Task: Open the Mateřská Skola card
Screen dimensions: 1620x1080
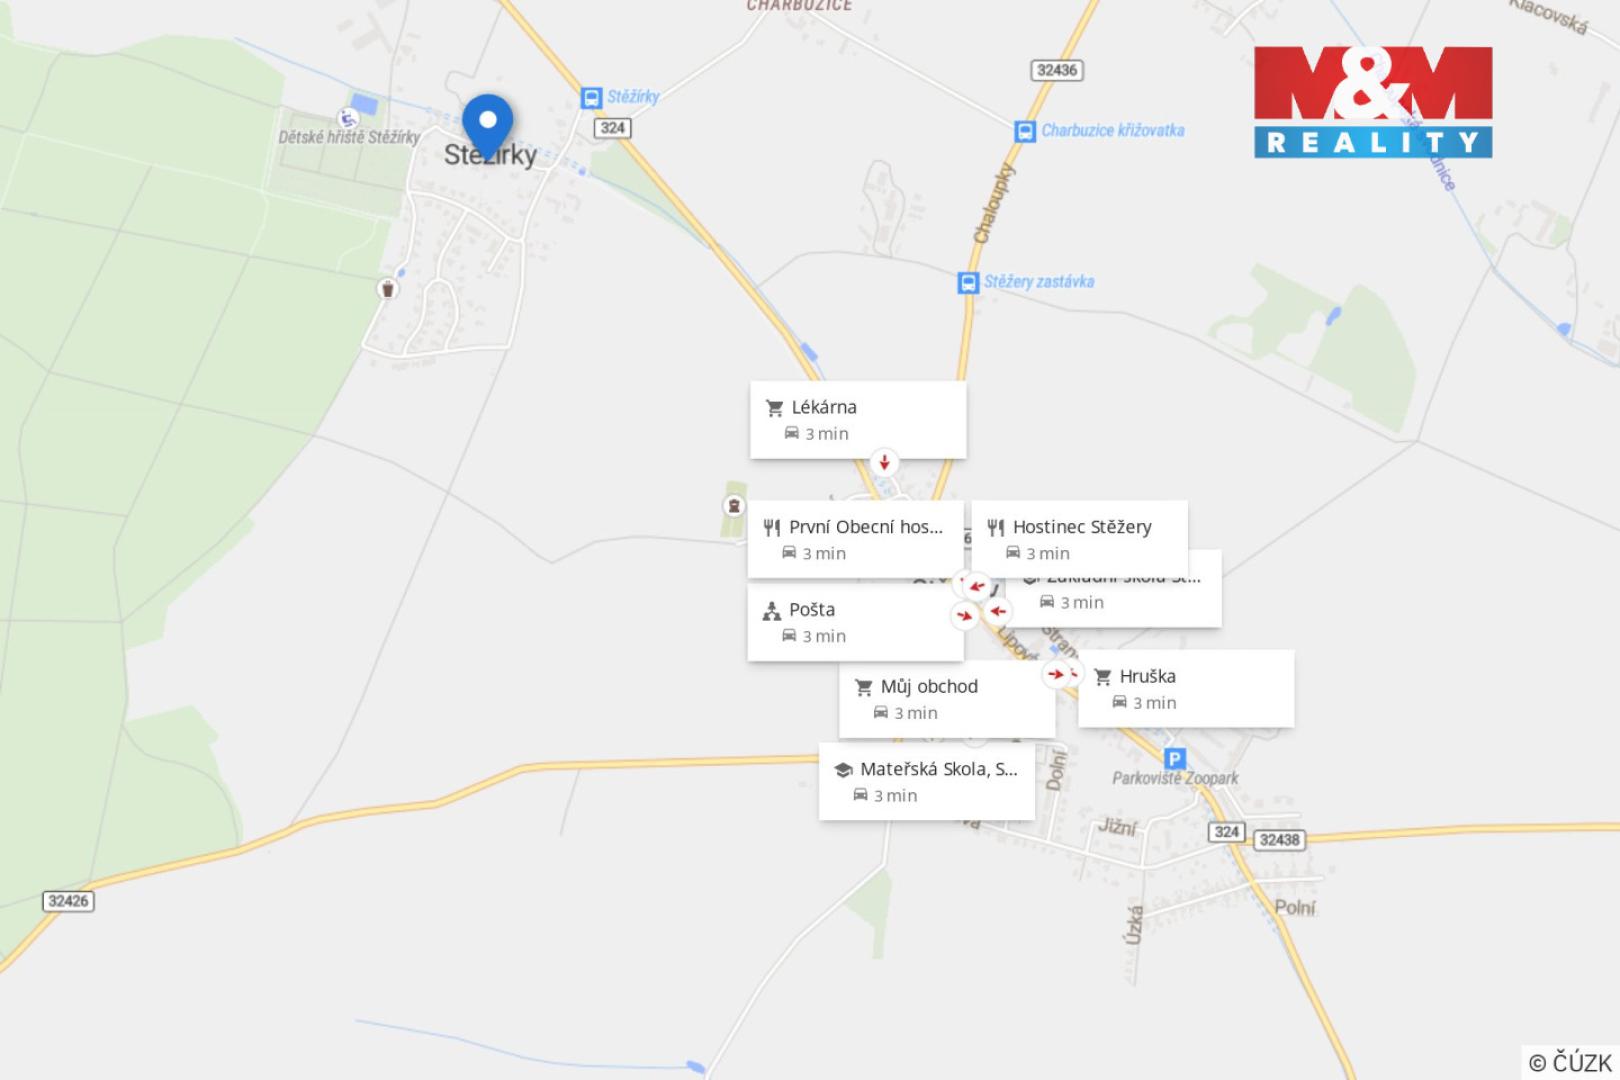Action: pyautogui.click(x=927, y=782)
